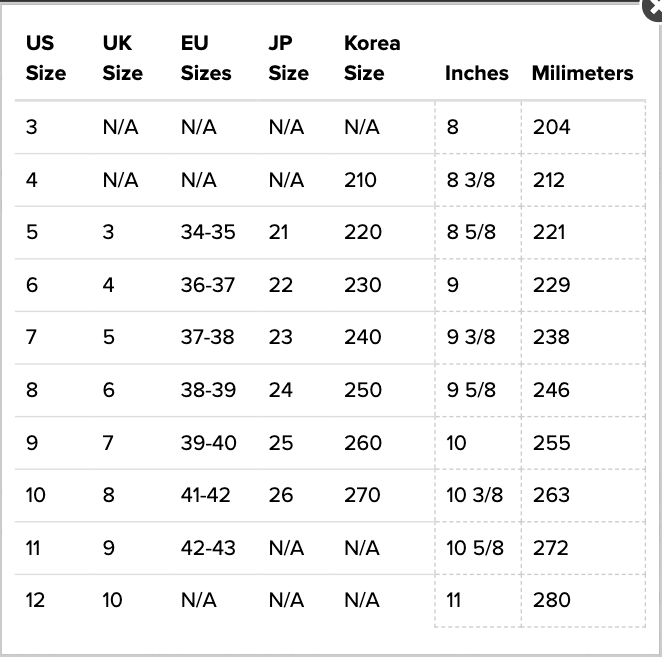Click the Milimeters column header
This screenshot has height=657, width=662.
pyautogui.click(x=582, y=73)
